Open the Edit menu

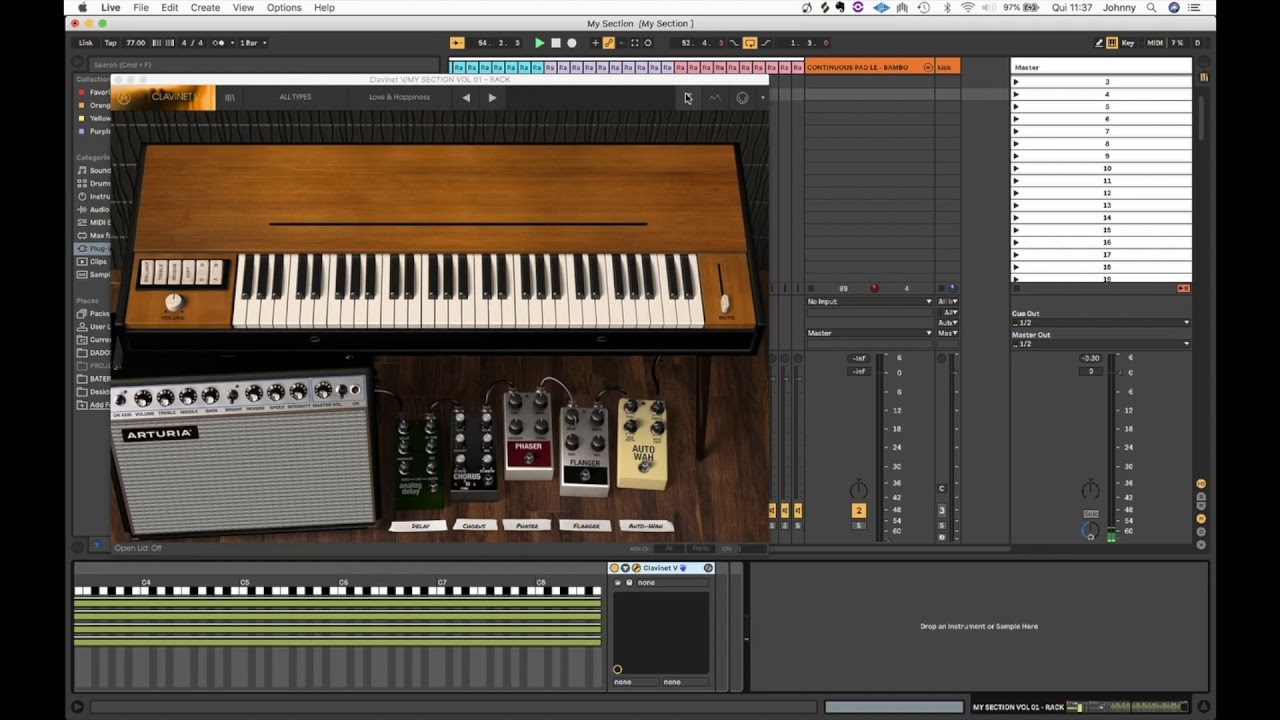[x=170, y=8]
